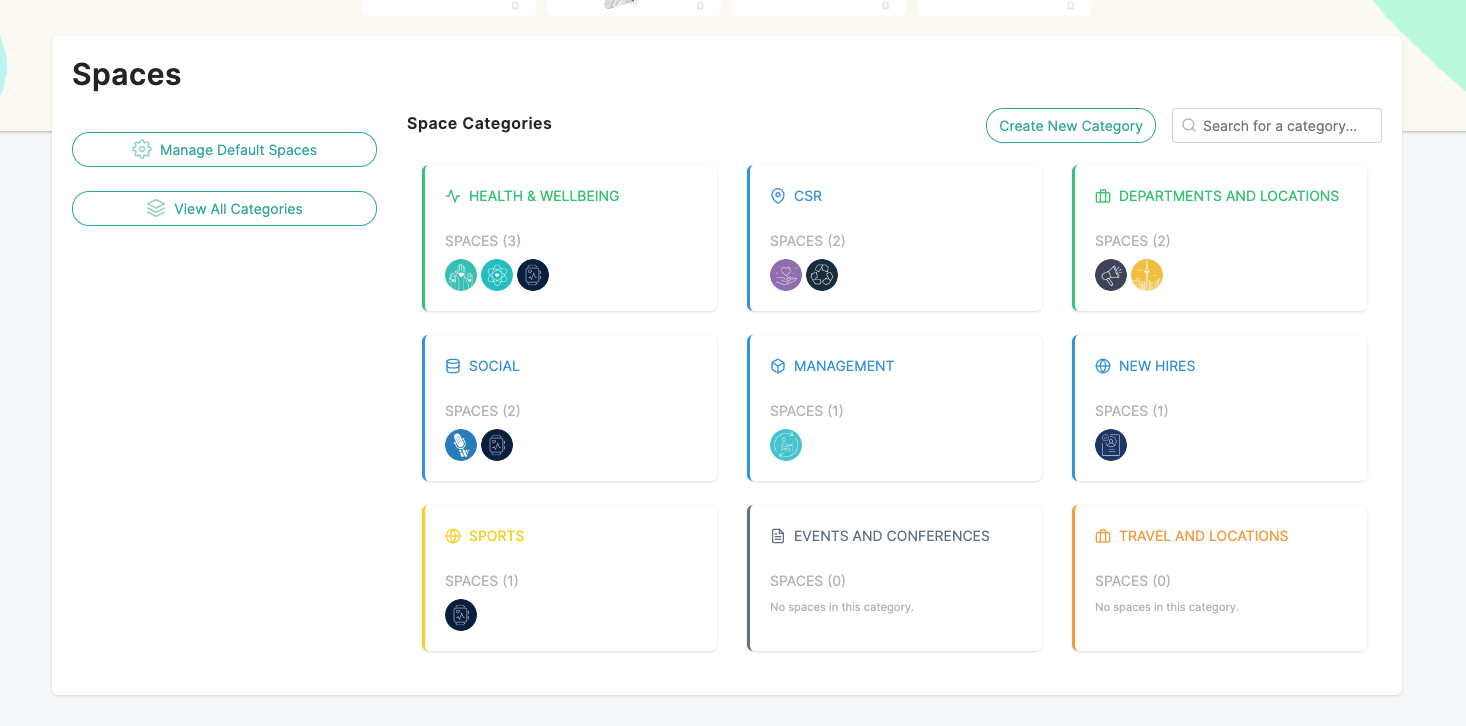The height and width of the screenshot is (726, 1466).
Task: Open the employee profile space icon under New Hires
Action: (1110, 445)
